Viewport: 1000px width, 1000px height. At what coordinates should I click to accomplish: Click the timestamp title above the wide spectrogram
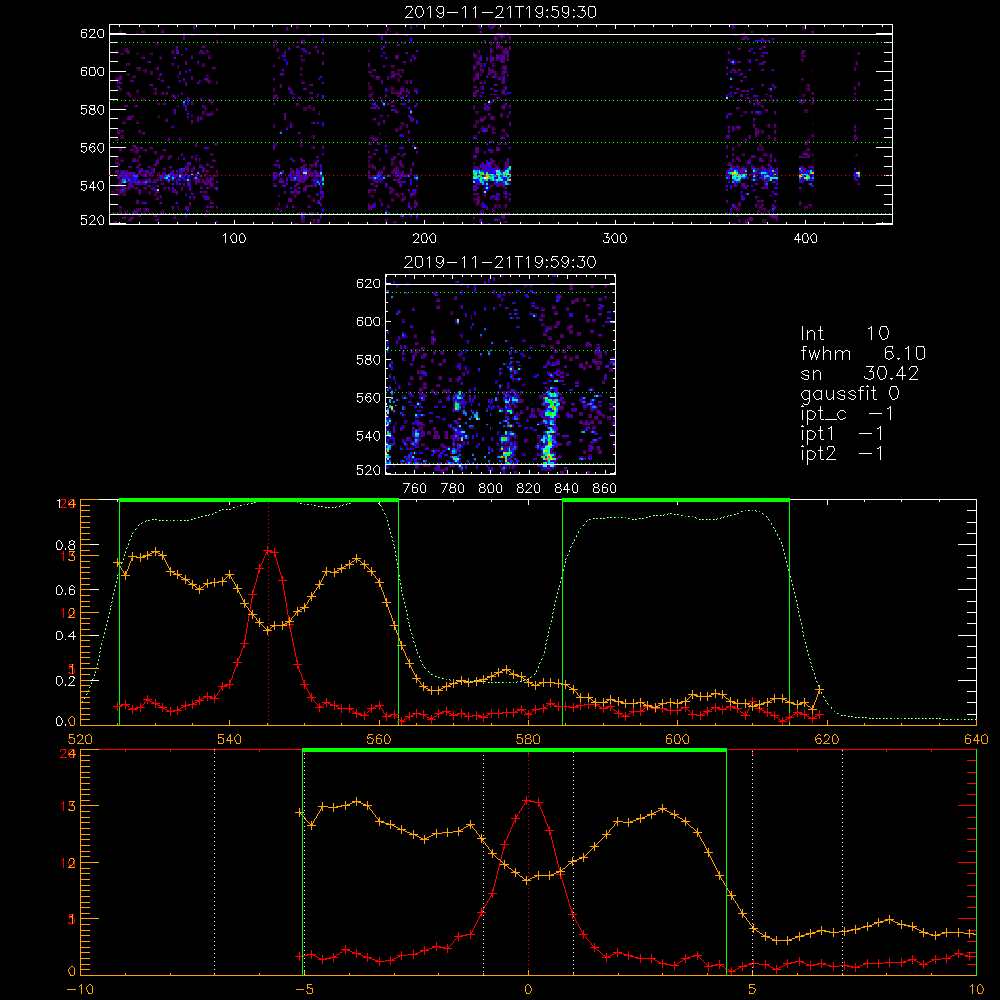[x=500, y=12]
